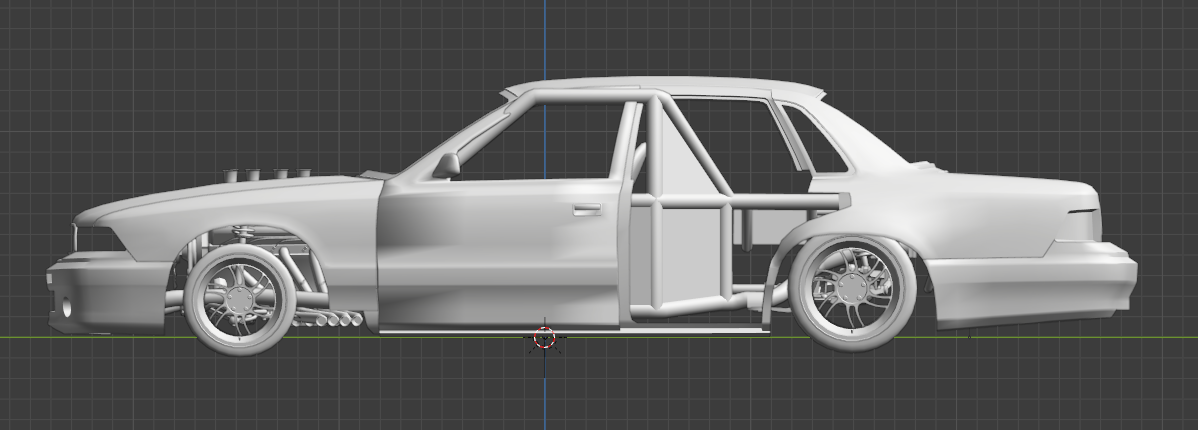1198x430 pixels.
Task: Select the roof panel of the car
Action: 663,86
